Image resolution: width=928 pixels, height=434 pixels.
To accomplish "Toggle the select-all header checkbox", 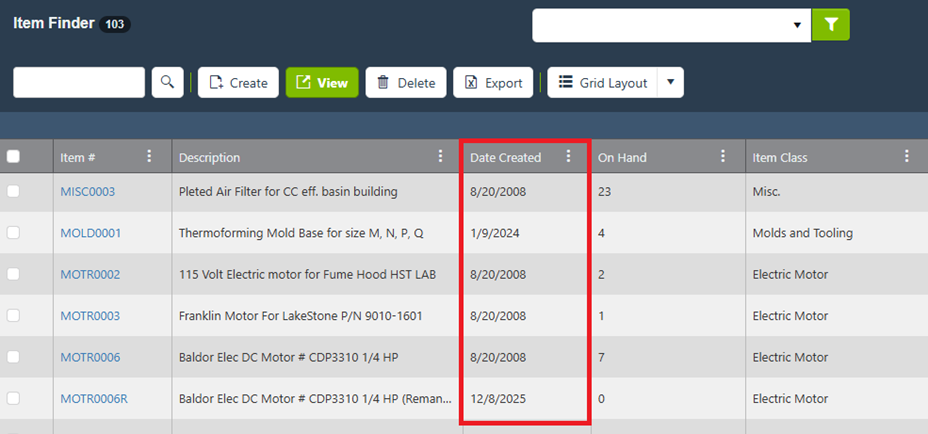I will tap(13, 156).
